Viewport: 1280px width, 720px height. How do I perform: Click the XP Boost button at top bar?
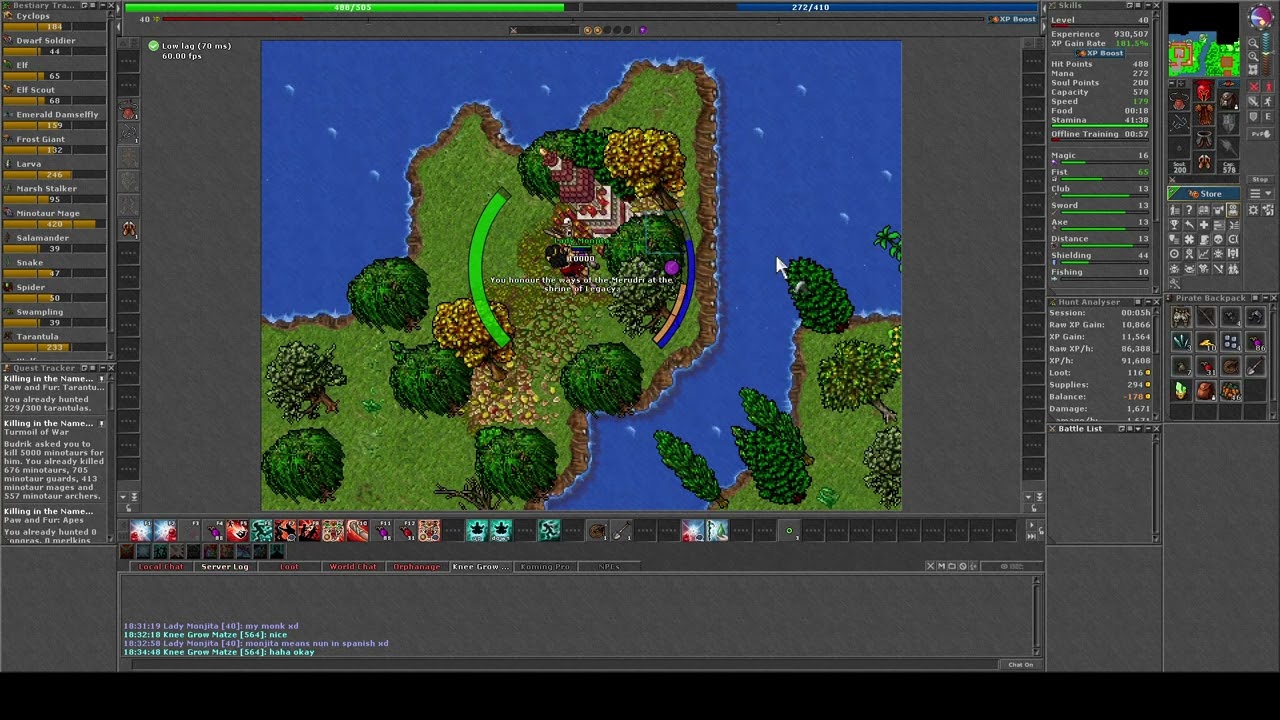[x=1013, y=19]
